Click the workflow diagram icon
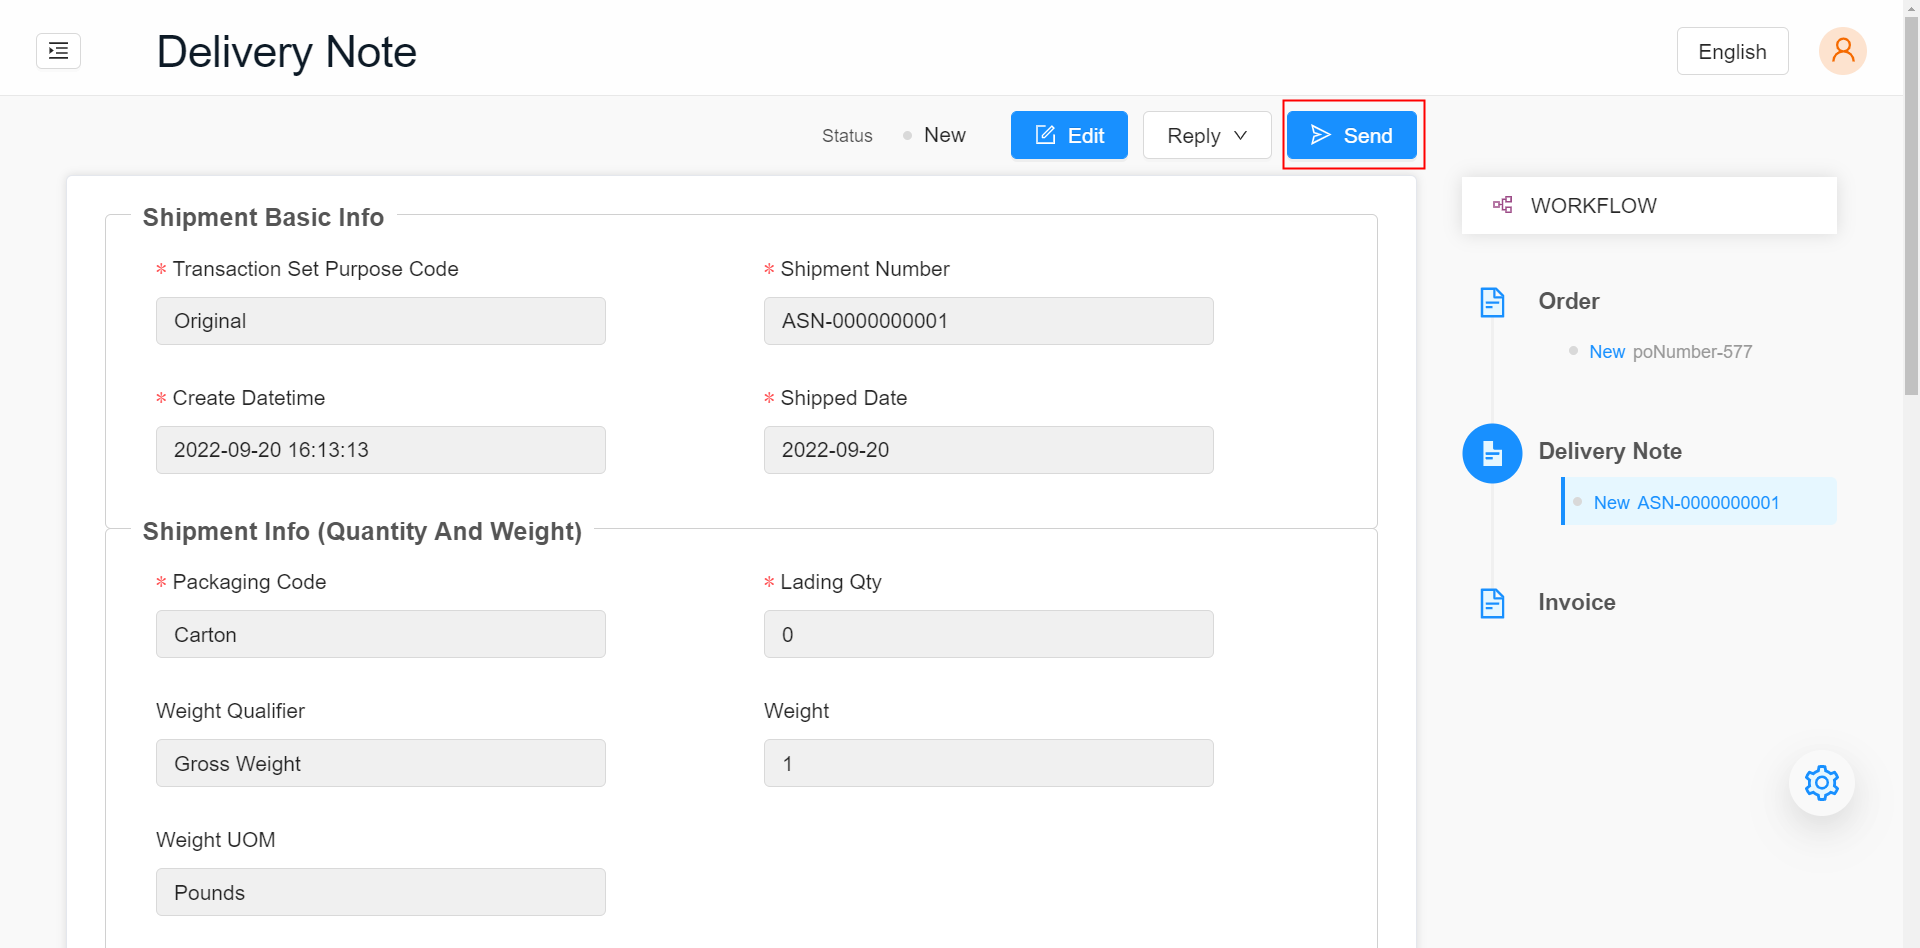1920x948 pixels. pyautogui.click(x=1502, y=205)
